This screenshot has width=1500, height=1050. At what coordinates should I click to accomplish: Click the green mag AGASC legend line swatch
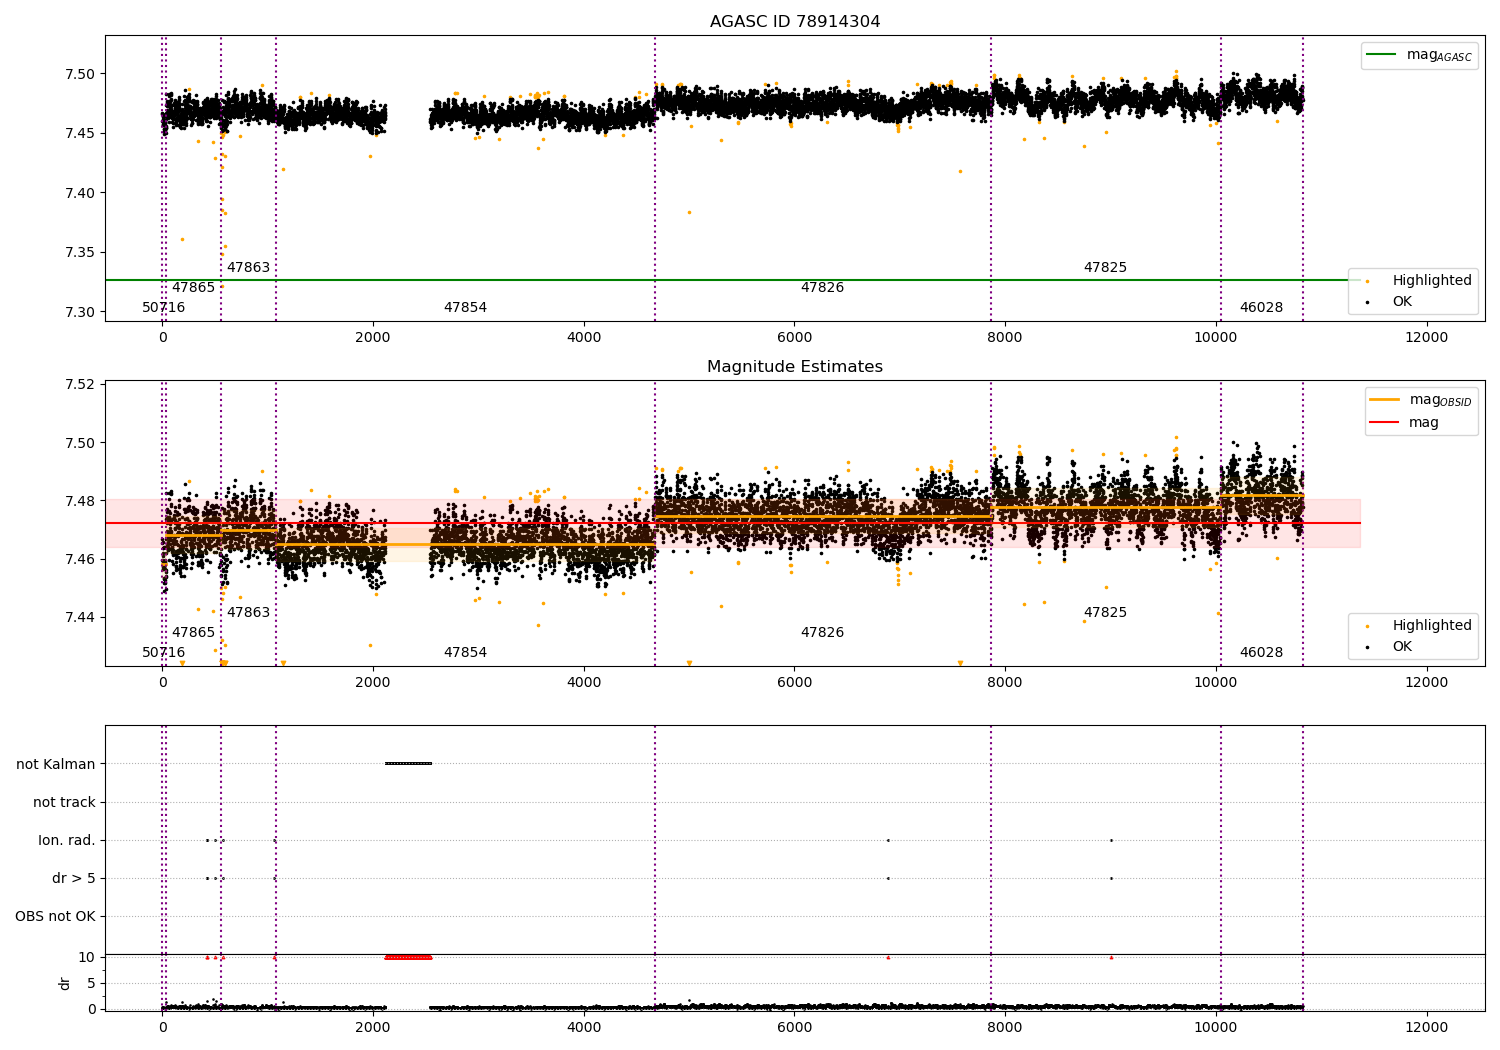point(1382,55)
